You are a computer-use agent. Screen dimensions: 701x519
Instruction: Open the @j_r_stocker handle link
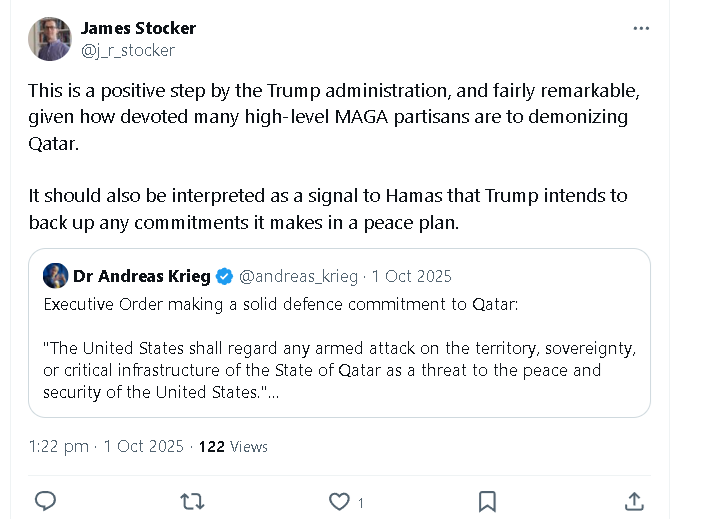128,51
